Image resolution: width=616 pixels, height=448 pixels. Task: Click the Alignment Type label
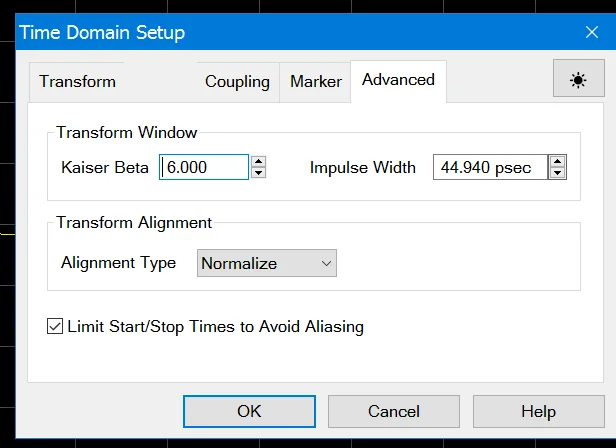tap(118, 264)
